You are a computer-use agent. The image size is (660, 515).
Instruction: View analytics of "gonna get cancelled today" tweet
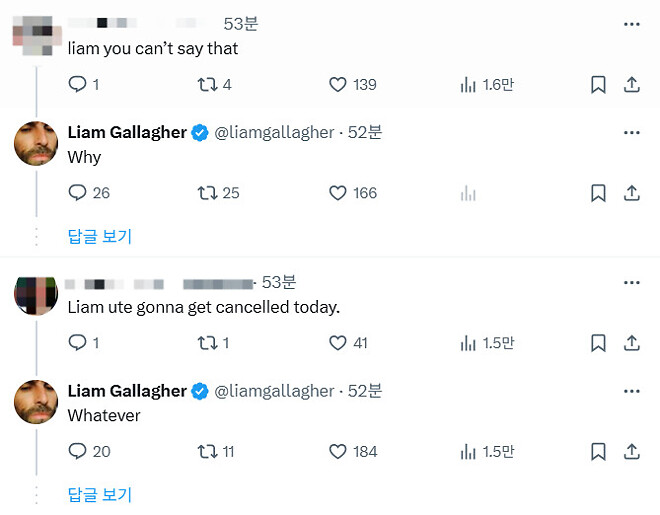point(468,343)
